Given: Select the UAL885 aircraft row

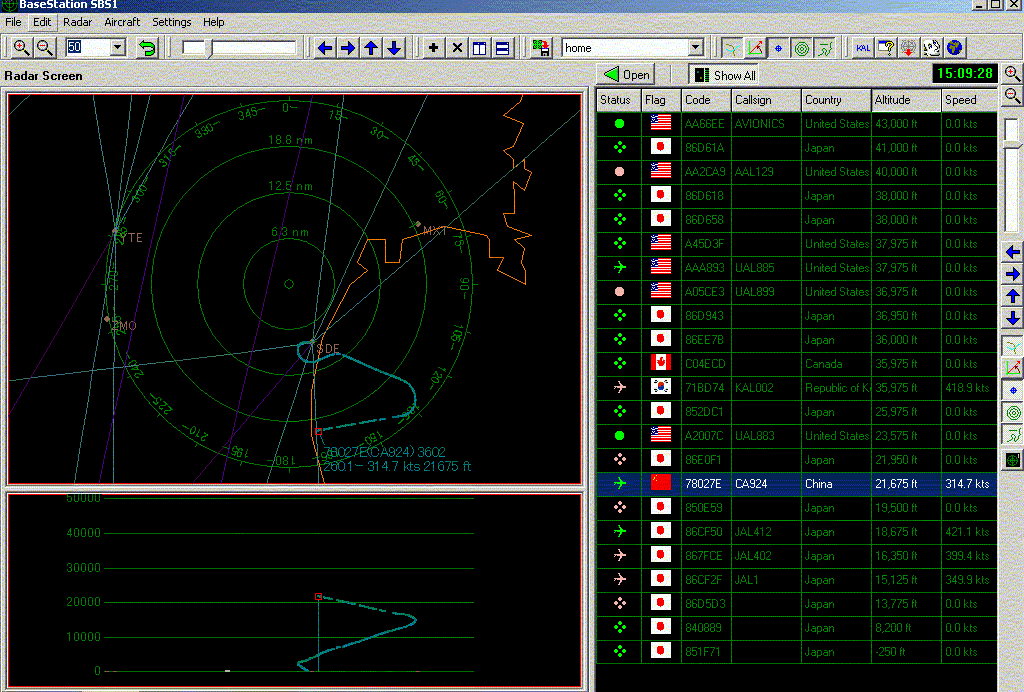Looking at the screenshot, I should [x=797, y=268].
